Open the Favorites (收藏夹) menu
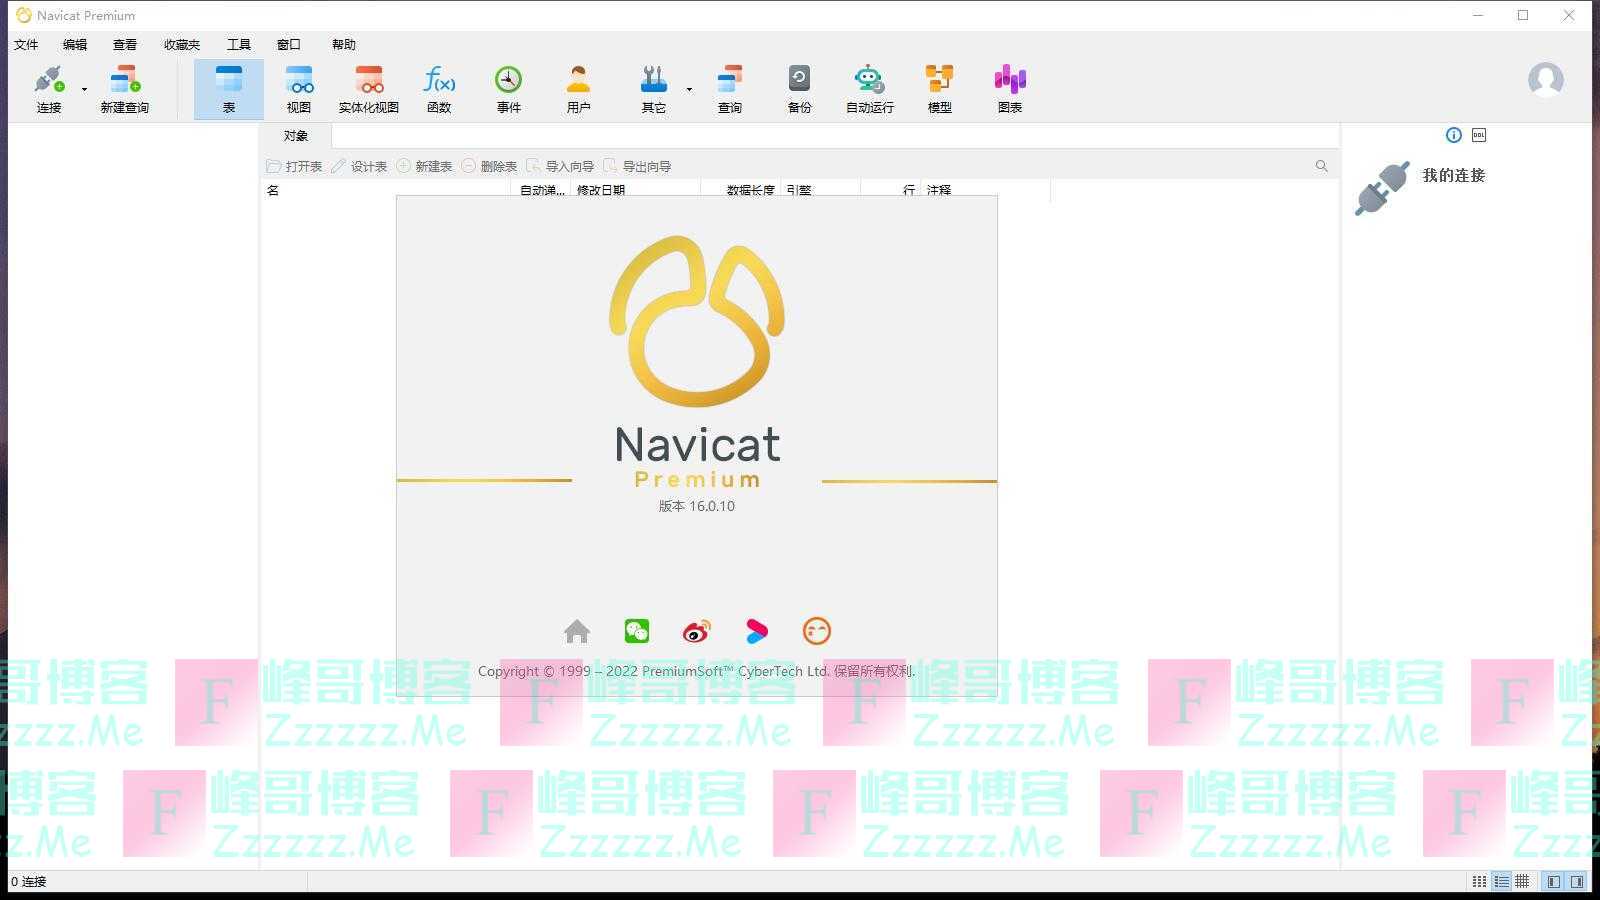Screen dimensions: 1600x900 point(181,44)
